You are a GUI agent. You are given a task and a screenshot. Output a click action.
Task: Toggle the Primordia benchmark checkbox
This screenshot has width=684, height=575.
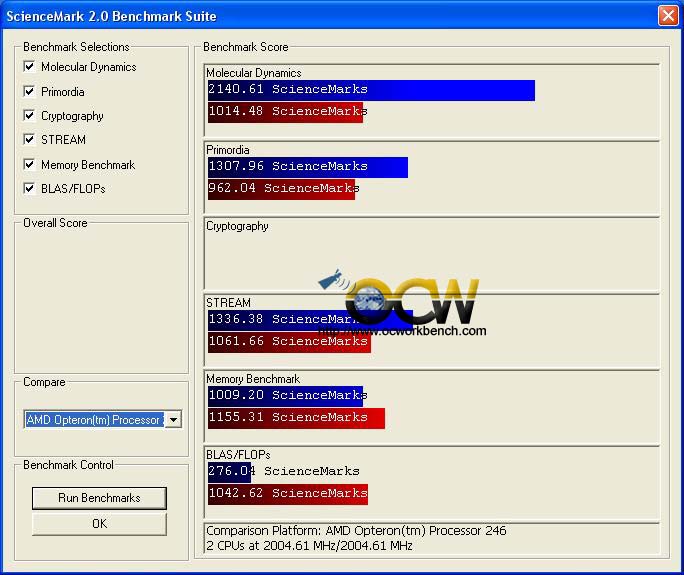[x=29, y=91]
